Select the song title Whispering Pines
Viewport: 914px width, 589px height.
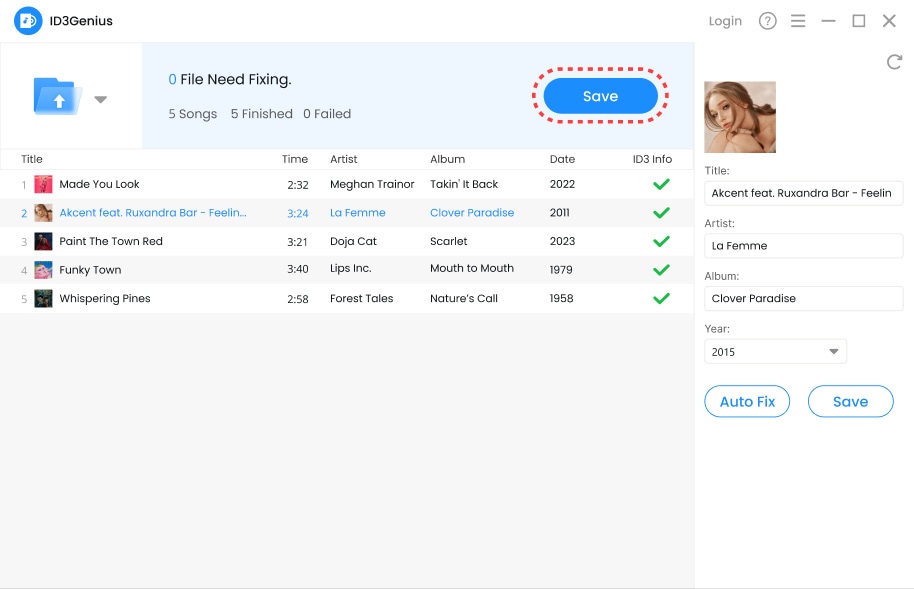[x=105, y=299]
